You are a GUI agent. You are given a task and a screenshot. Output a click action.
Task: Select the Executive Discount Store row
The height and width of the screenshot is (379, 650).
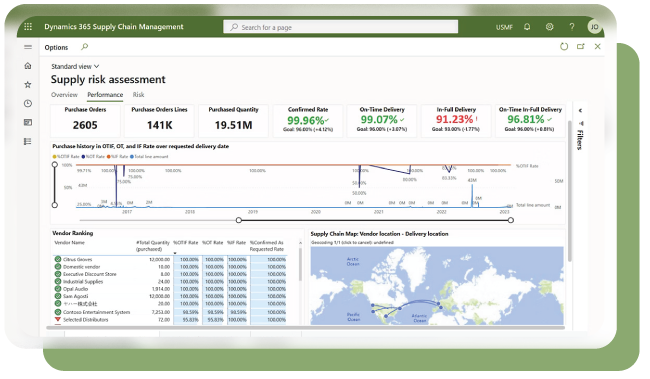[x=170, y=274]
